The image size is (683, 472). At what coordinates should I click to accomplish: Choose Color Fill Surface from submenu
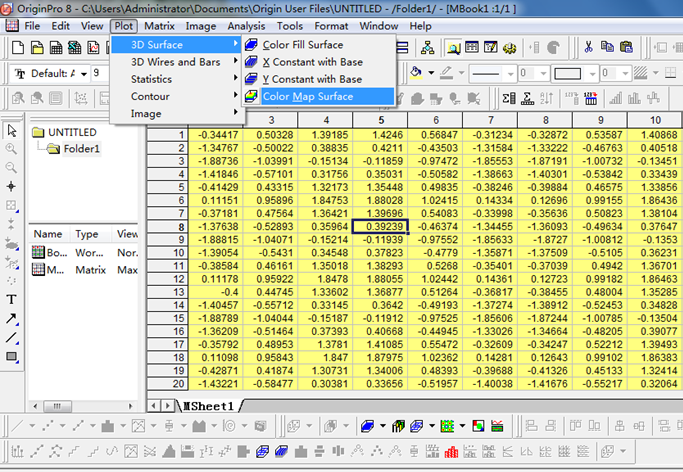click(319, 45)
